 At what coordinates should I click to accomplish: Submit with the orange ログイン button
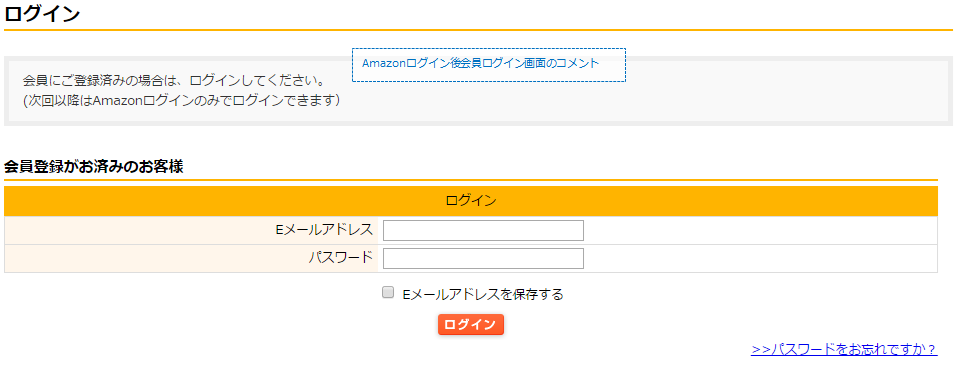471,325
